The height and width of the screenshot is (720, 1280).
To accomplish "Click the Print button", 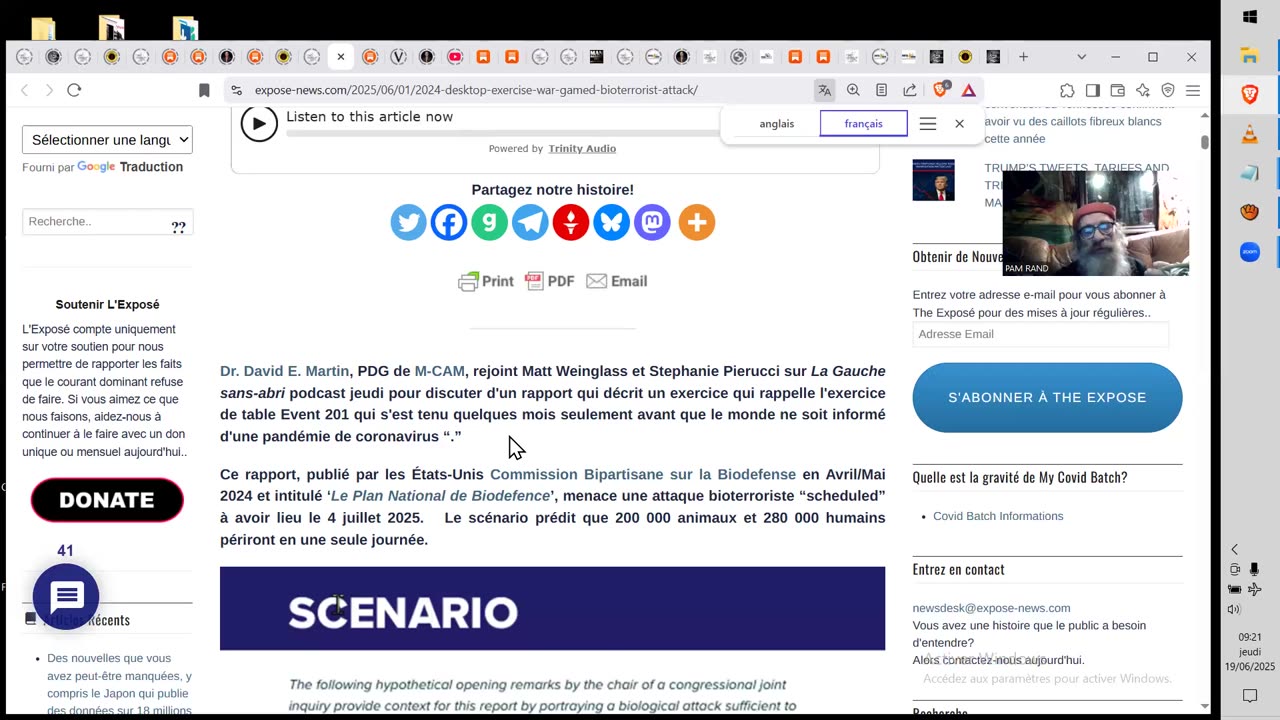I will (x=486, y=281).
